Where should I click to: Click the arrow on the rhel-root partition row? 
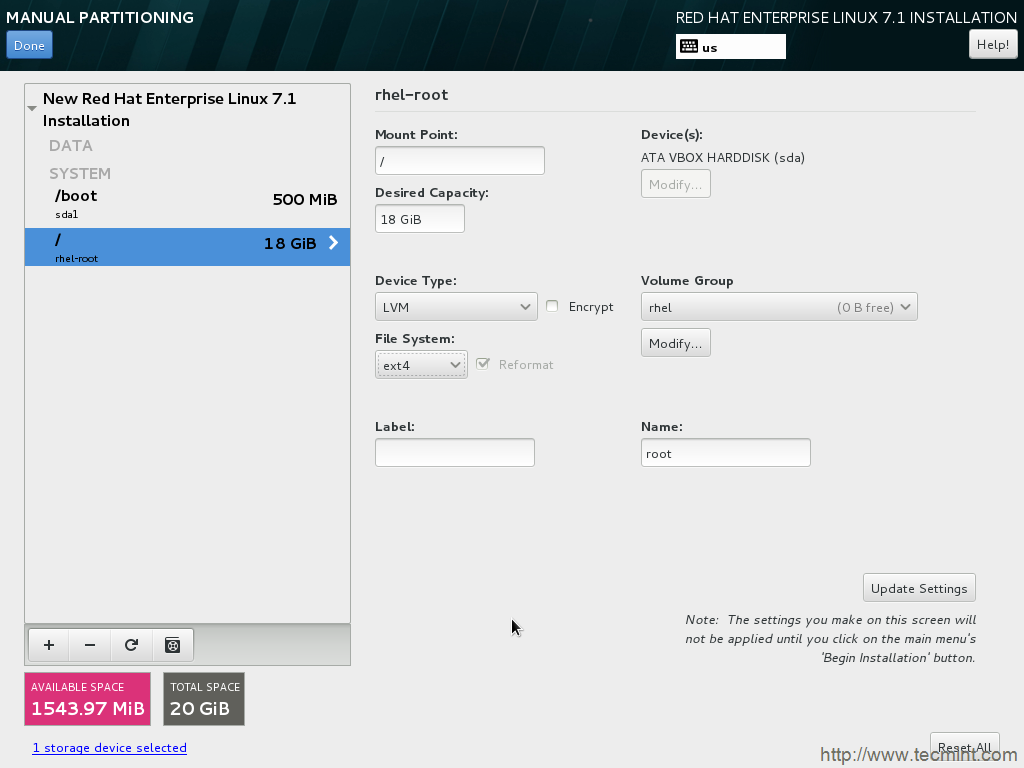(334, 243)
